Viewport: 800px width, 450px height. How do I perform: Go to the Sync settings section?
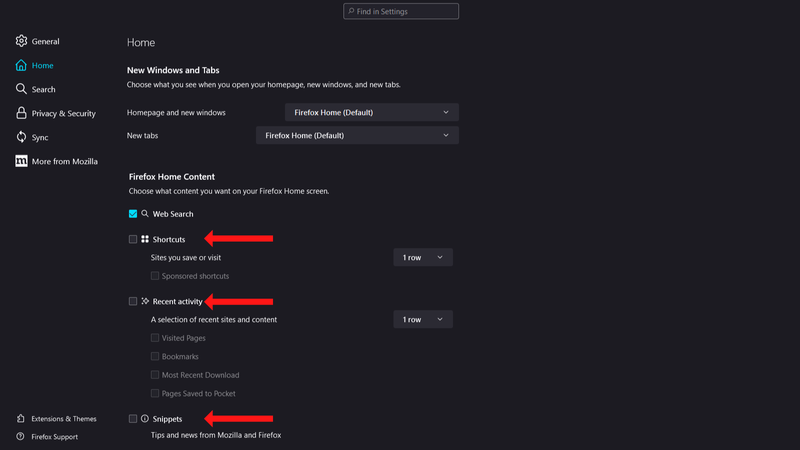(x=40, y=138)
